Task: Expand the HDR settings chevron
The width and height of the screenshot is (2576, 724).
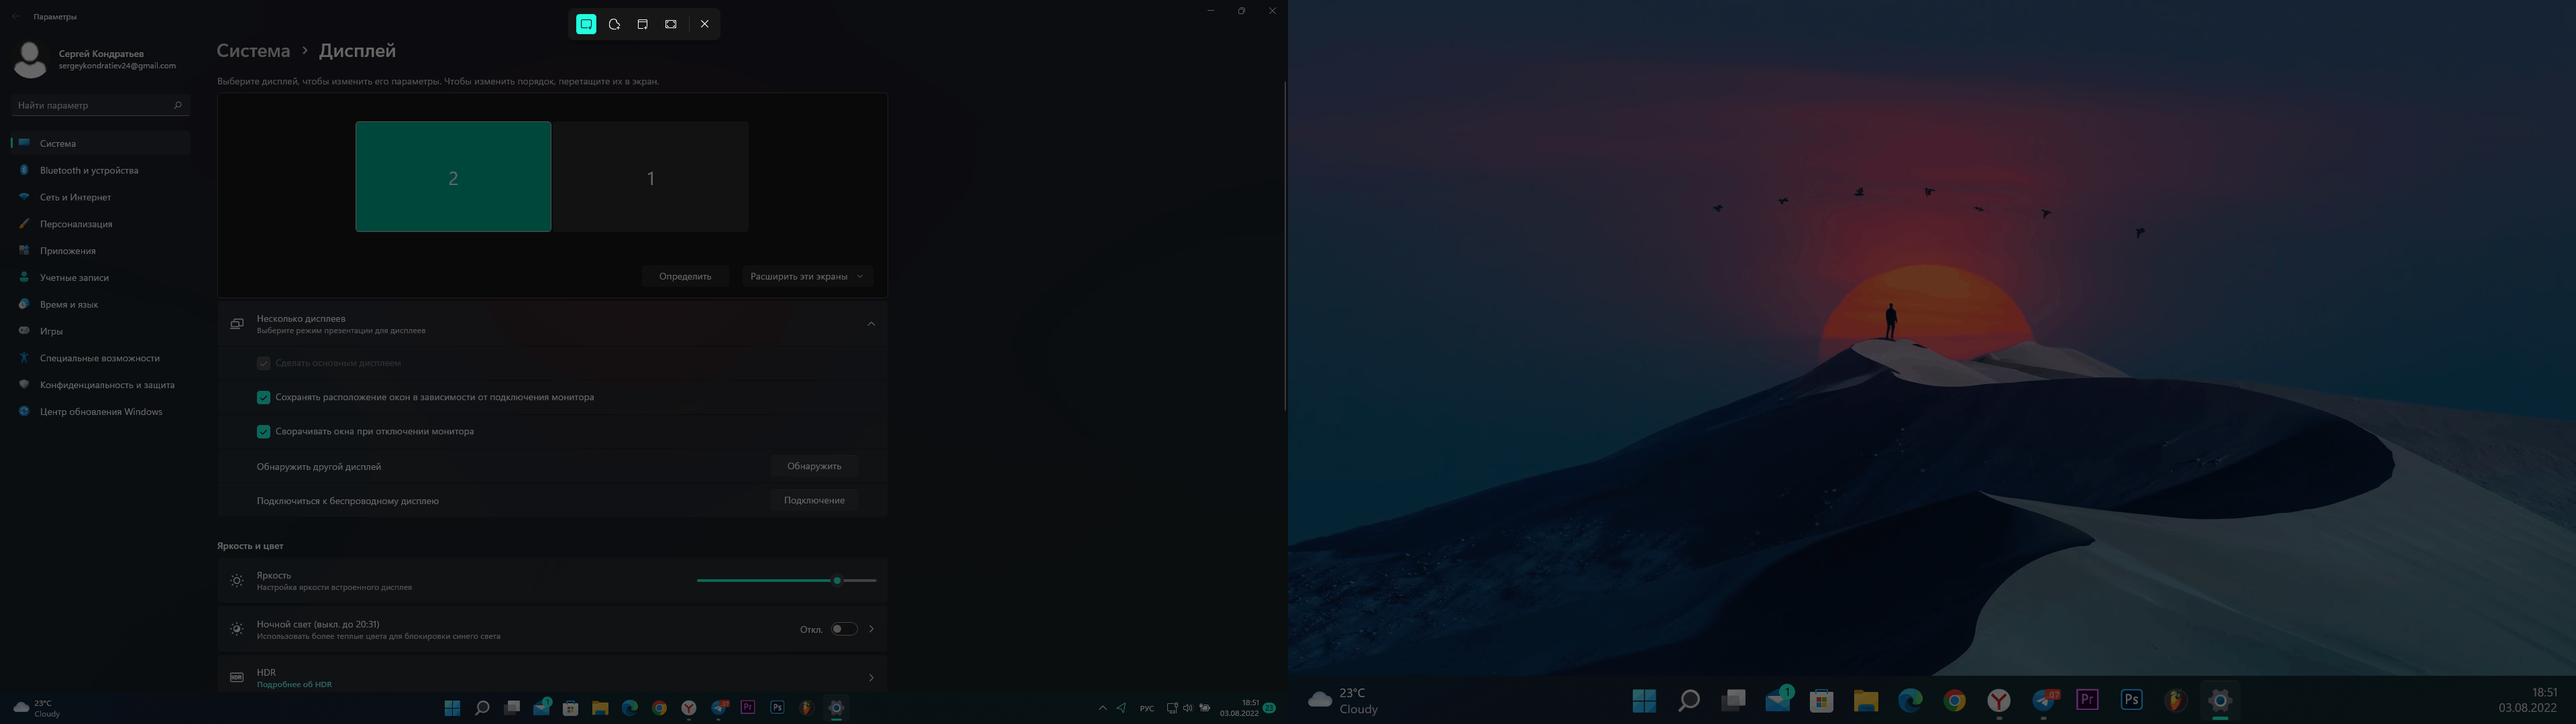Action: (871, 678)
